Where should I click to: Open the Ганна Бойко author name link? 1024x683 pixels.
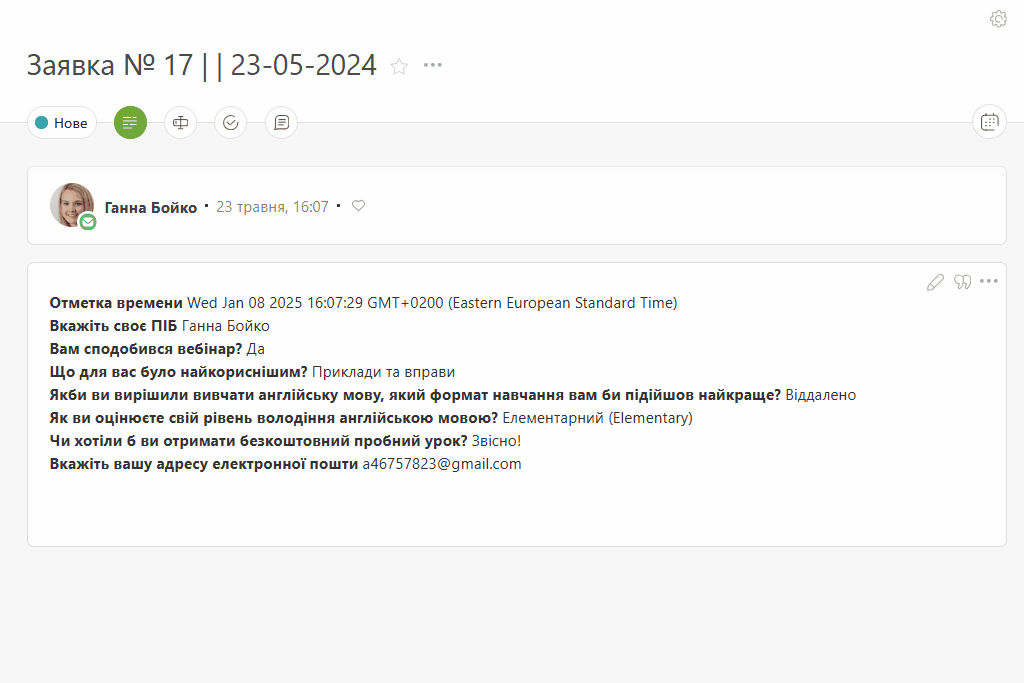[x=151, y=208]
